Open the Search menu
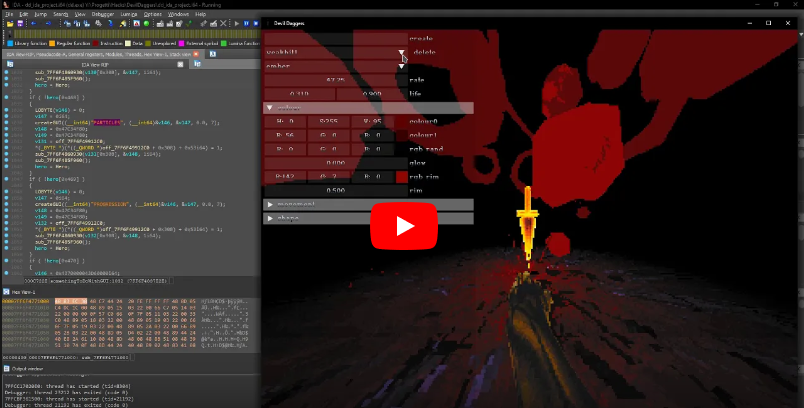Viewport: 804px width, 408px height. [61, 14]
